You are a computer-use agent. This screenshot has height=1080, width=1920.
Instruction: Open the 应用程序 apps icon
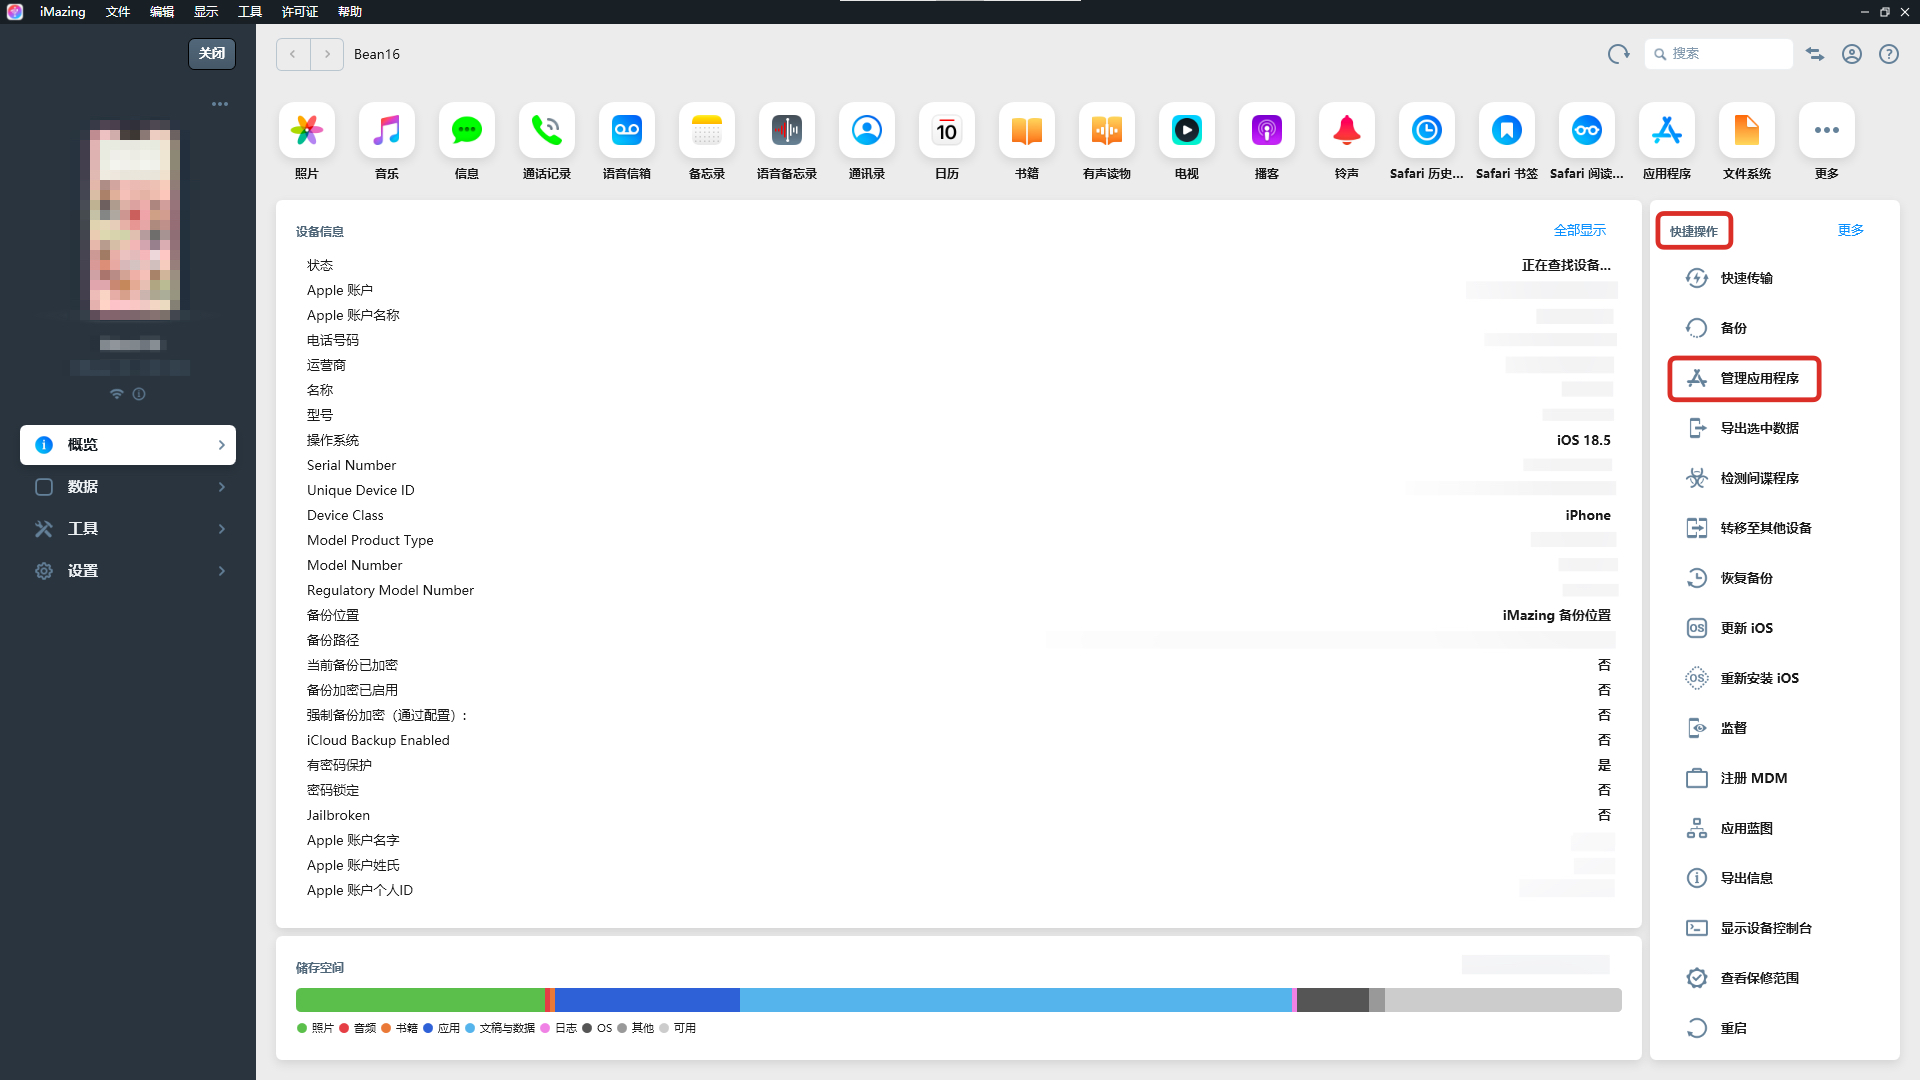pos(1667,130)
